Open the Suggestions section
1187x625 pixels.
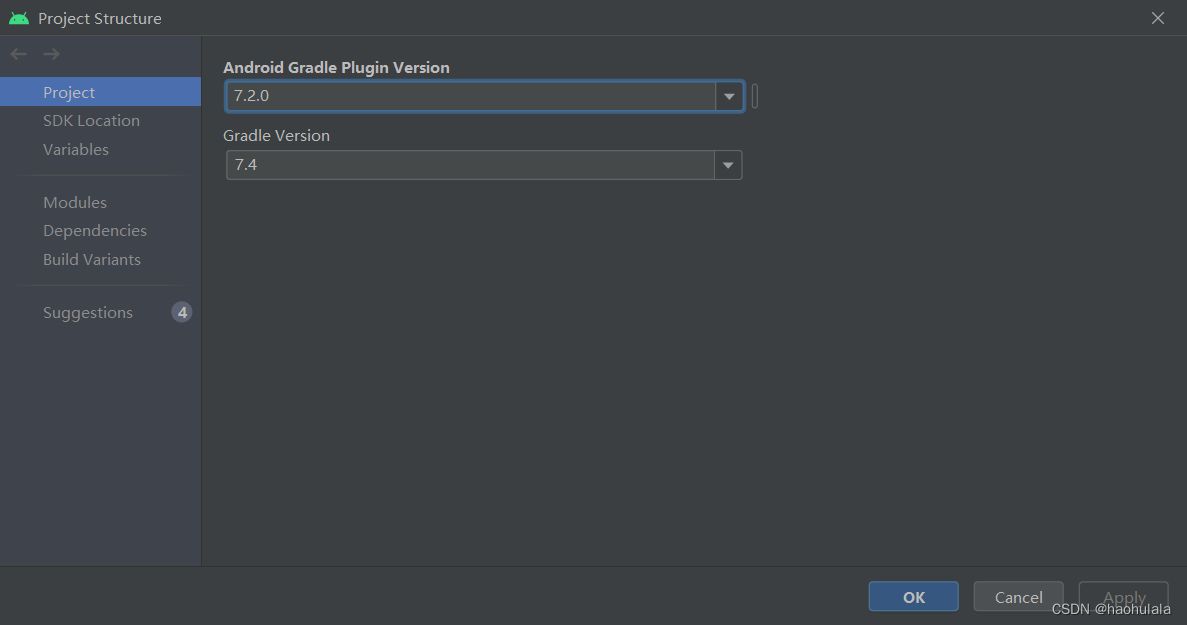click(x=88, y=312)
